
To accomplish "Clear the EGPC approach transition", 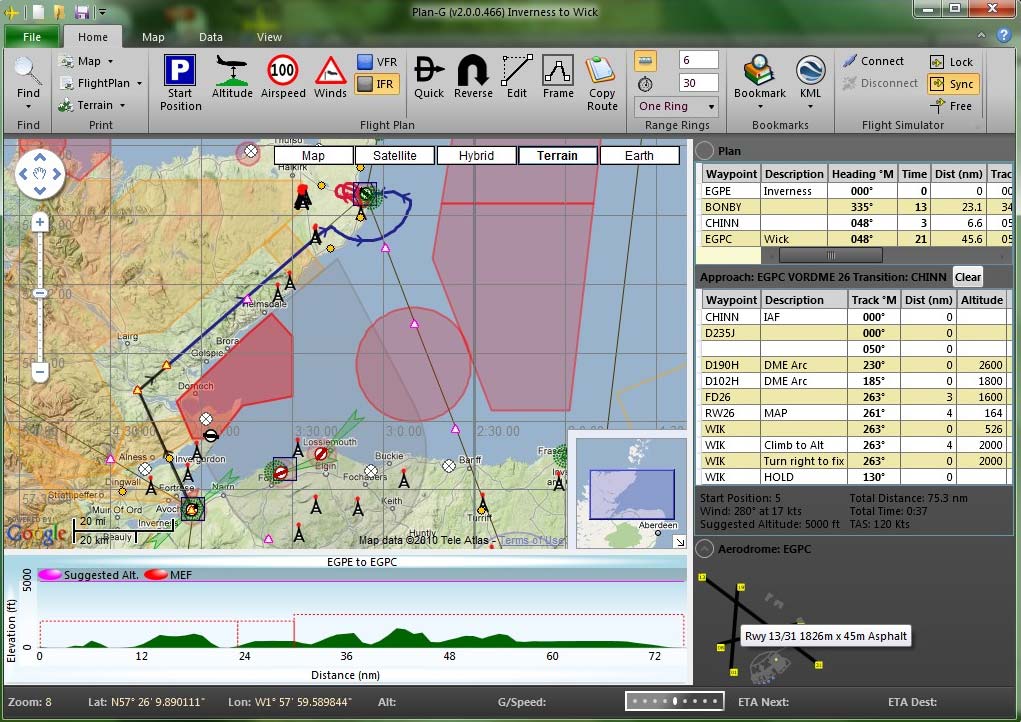I will coord(967,277).
